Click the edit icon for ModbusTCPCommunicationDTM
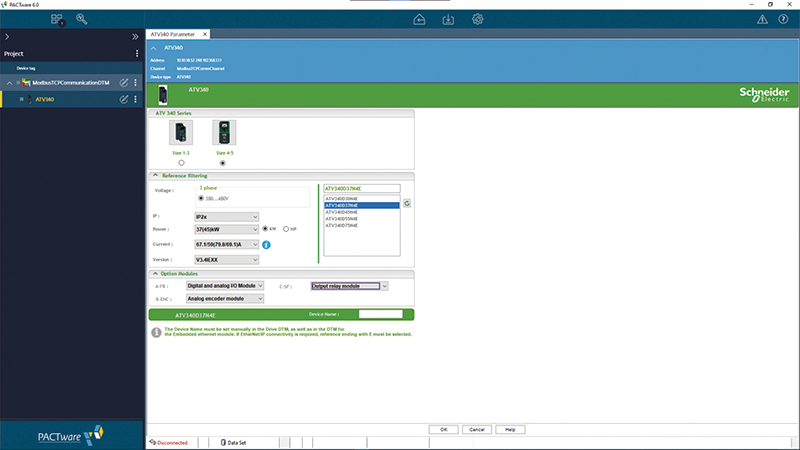 (123, 83)
